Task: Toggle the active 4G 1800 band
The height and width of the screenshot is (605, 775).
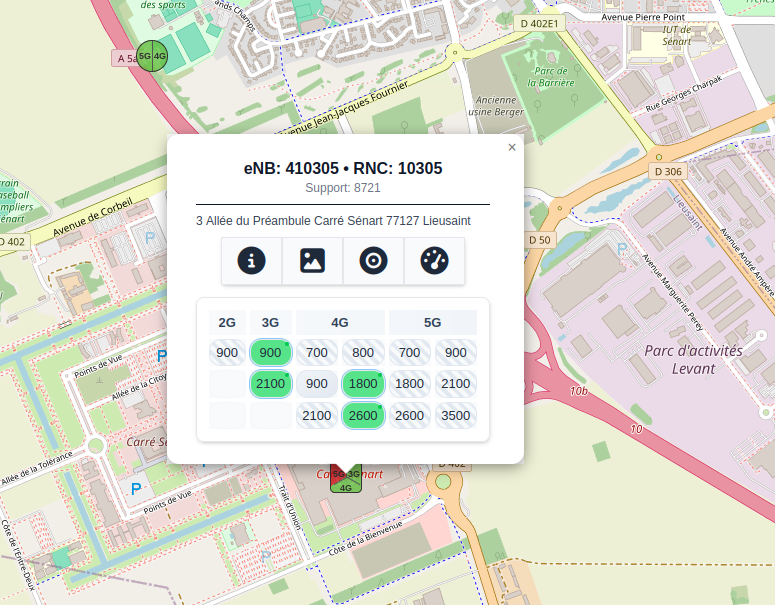Action: point(363,384)
